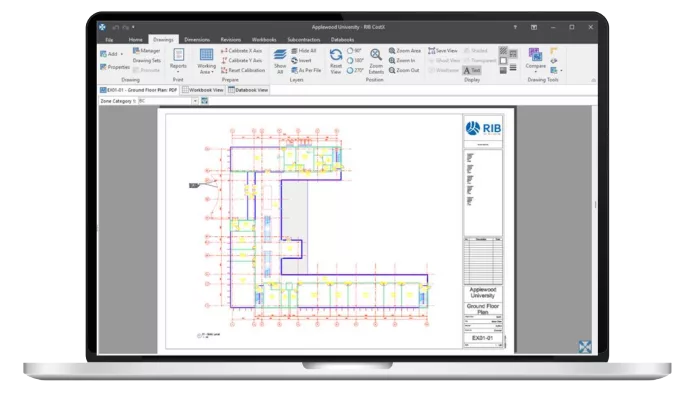Click Drawing Sets

pyautogui.click(x=146, y=60)
